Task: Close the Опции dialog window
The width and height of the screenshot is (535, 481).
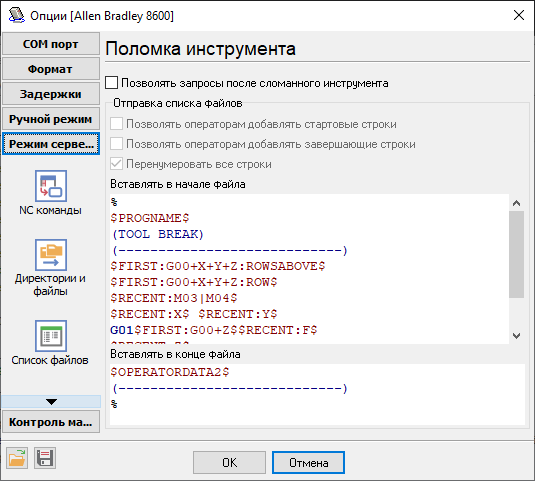Action: click(x=519, y=15)
